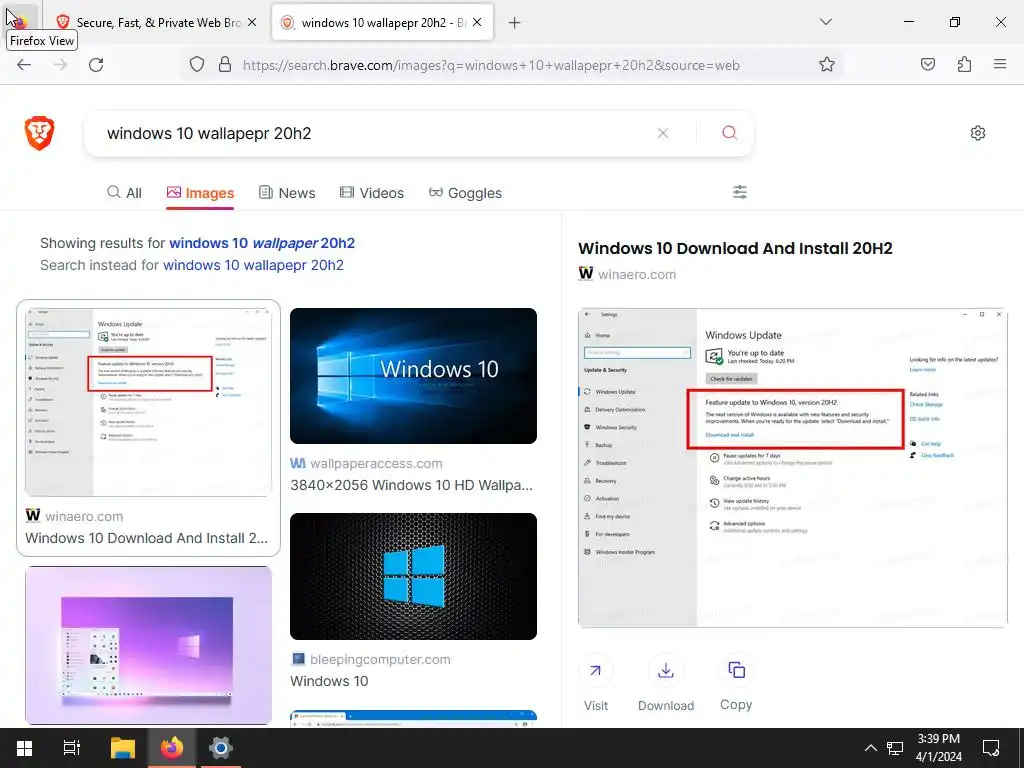Open search filters options icon
This screenshot has height=768, width=1024.
click(x=740, y=192)
